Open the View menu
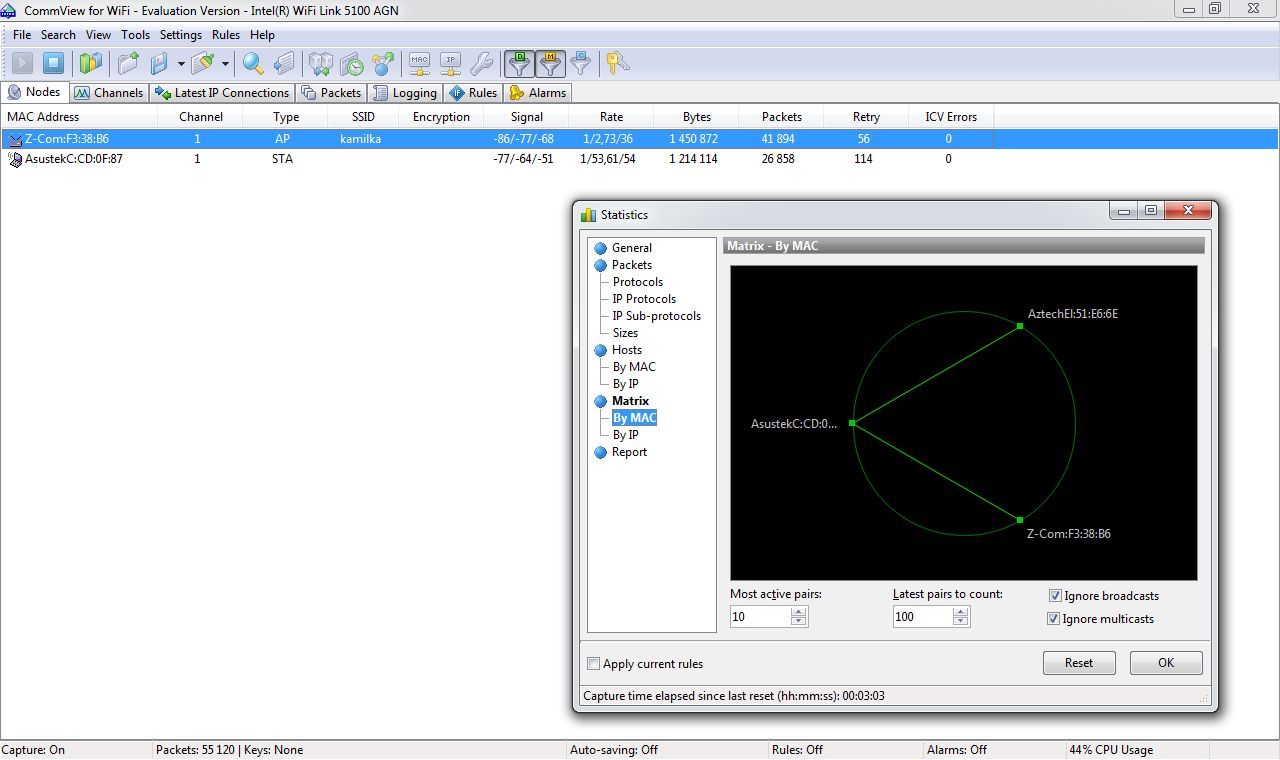The image size is (1280, 760). [98, 35]
